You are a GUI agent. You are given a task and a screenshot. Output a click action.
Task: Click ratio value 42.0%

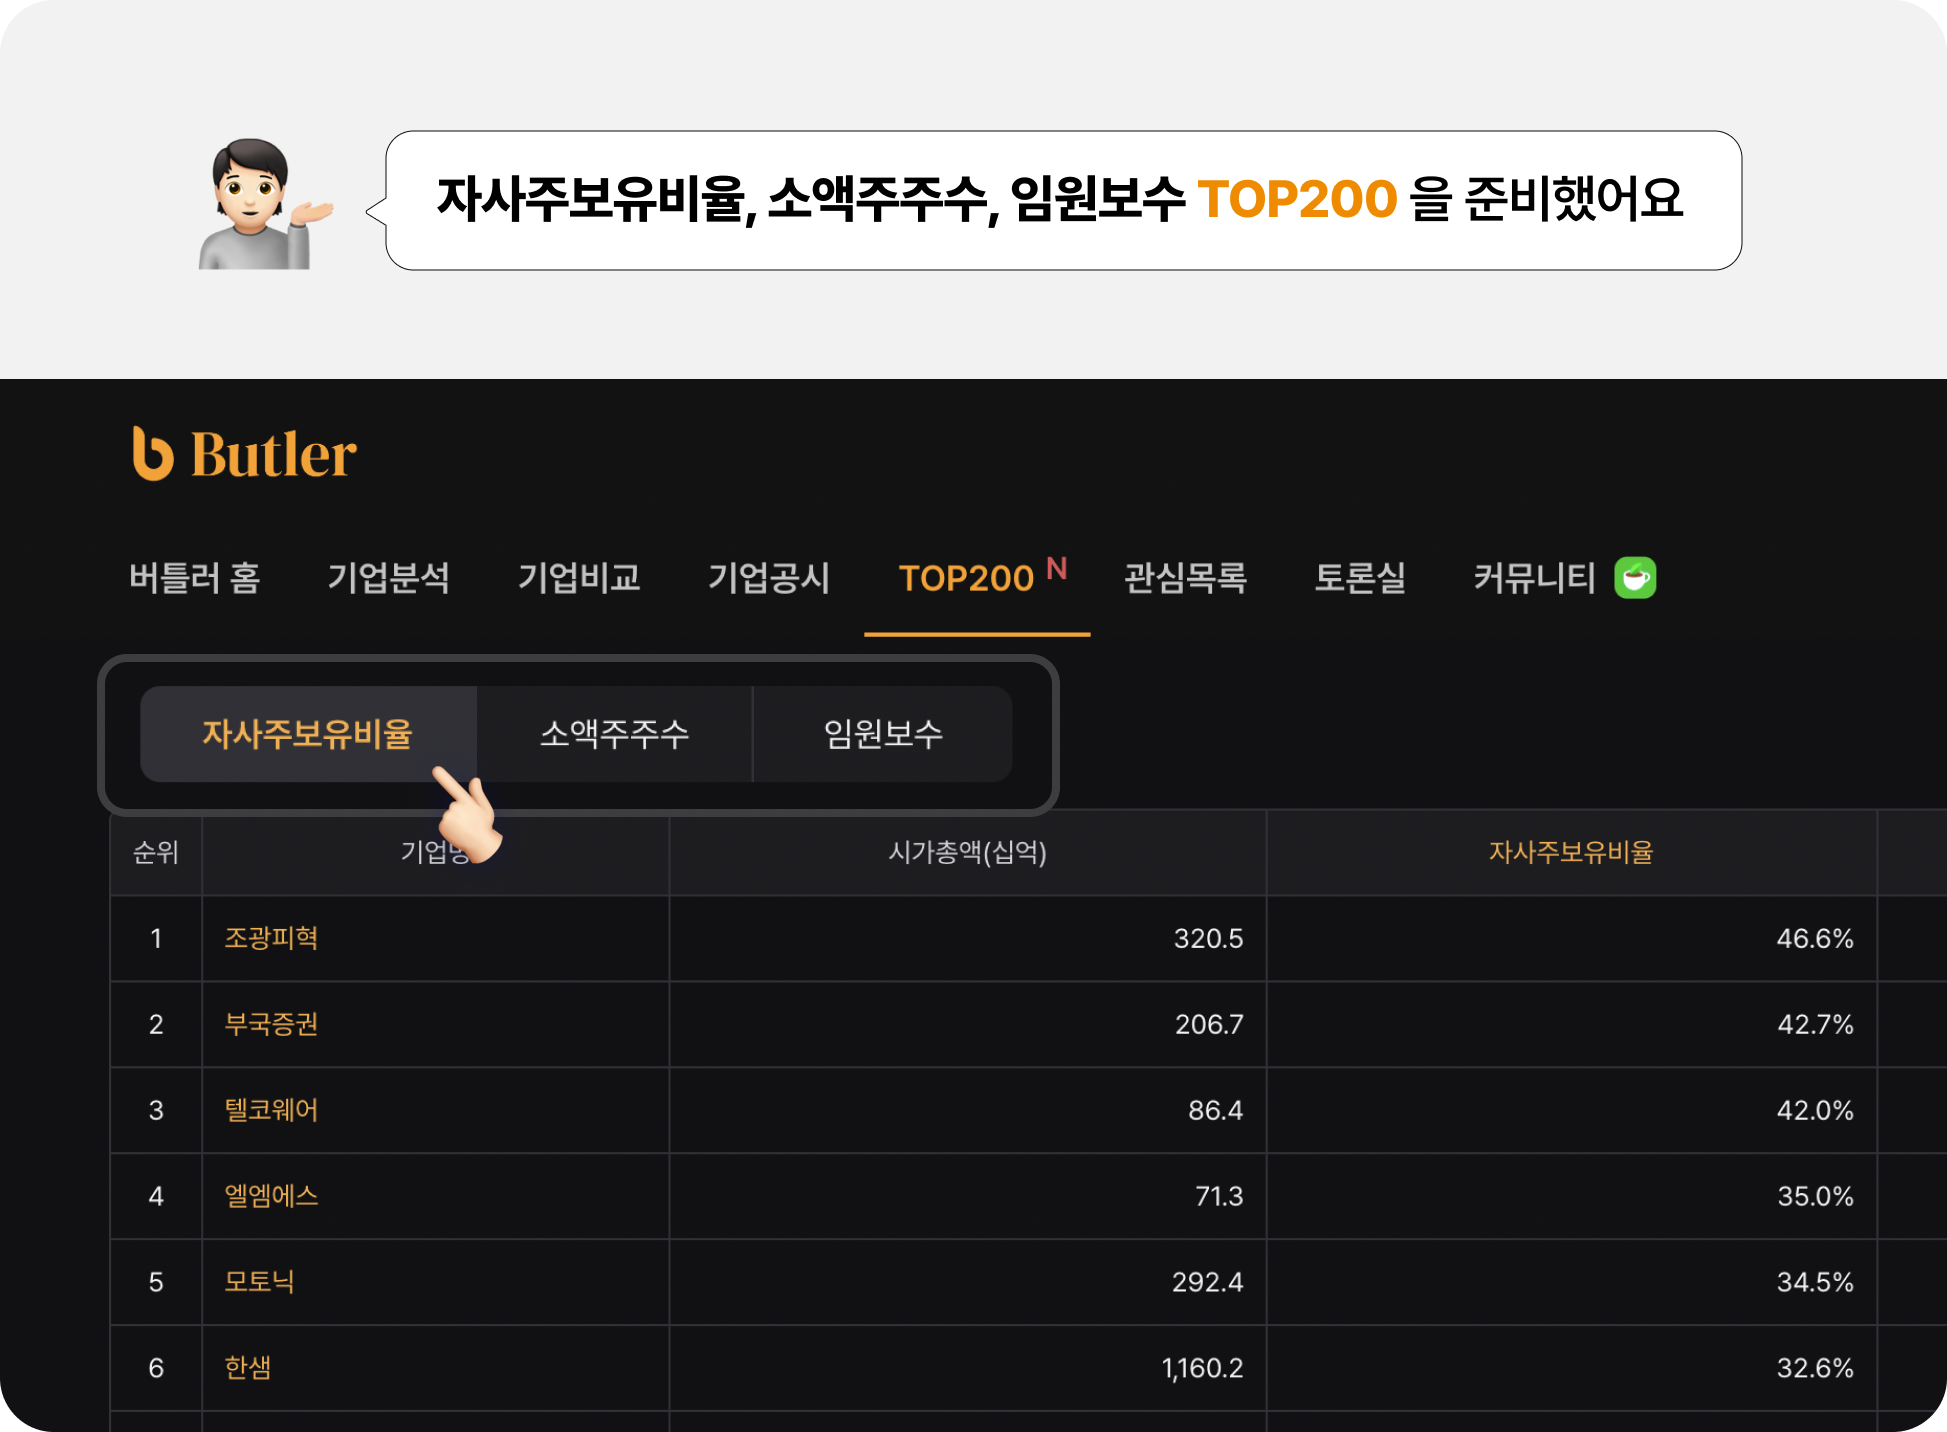(x=1814, y=1110)
